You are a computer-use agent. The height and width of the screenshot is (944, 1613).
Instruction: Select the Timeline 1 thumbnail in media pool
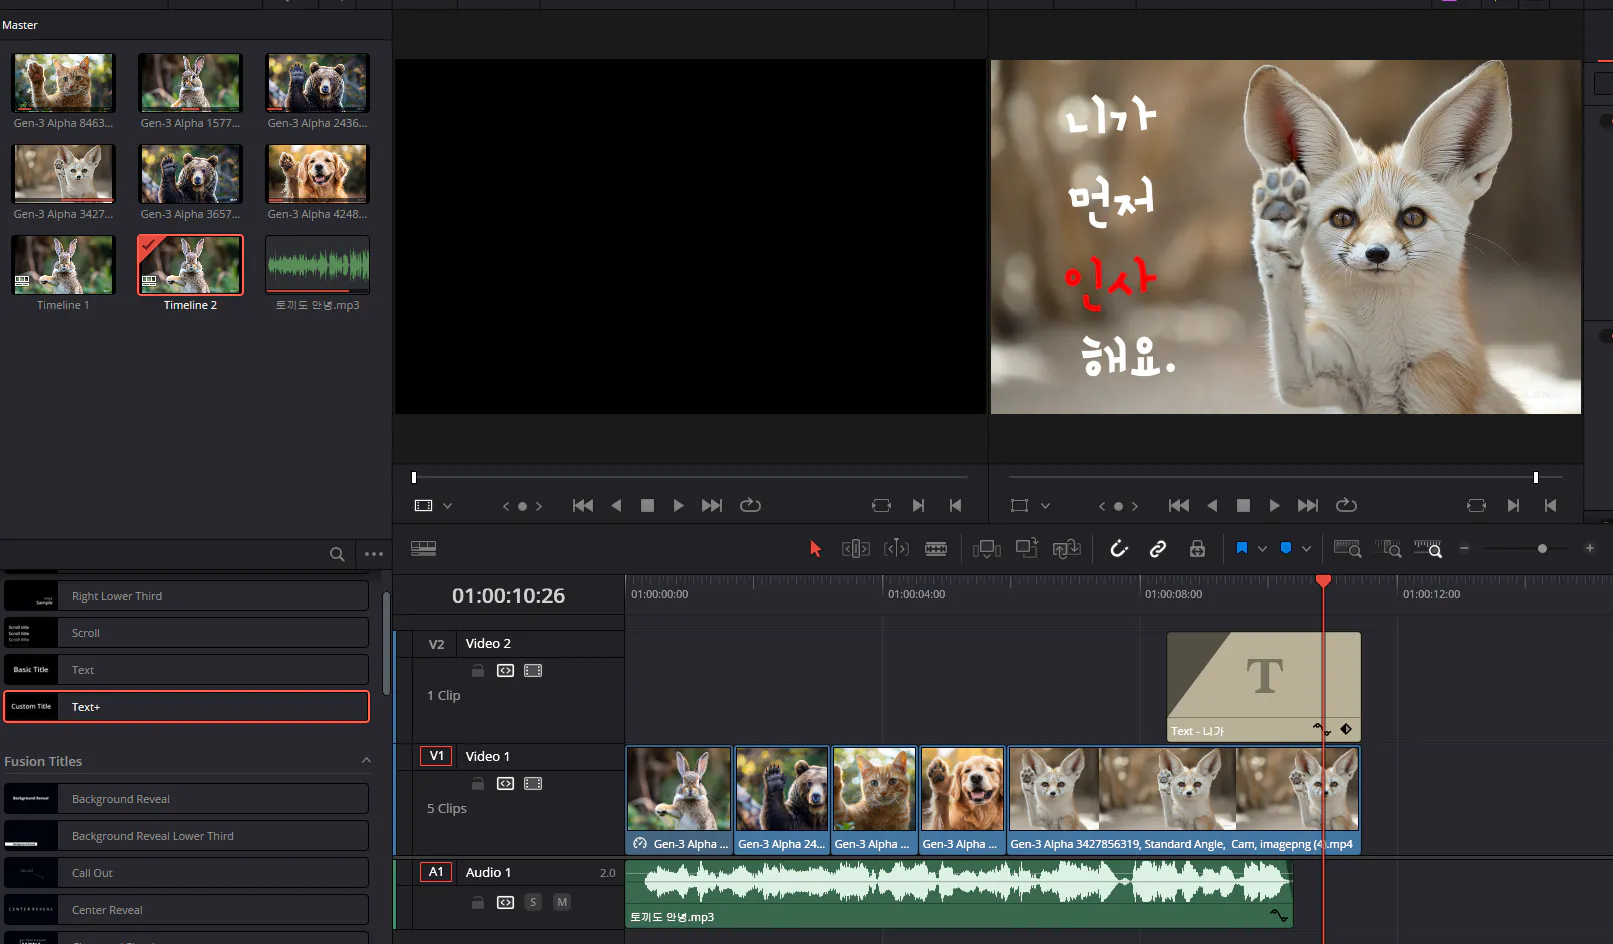[63, 266]
